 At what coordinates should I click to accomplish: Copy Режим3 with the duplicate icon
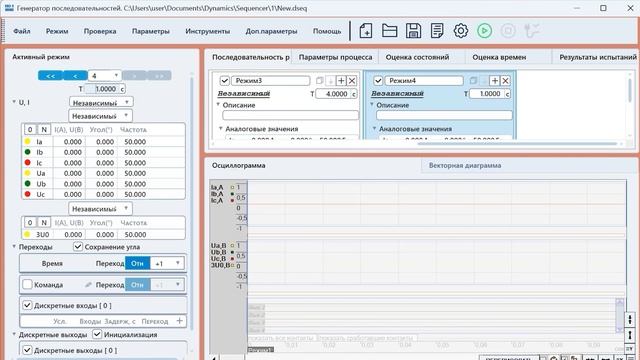click(320, 81)
